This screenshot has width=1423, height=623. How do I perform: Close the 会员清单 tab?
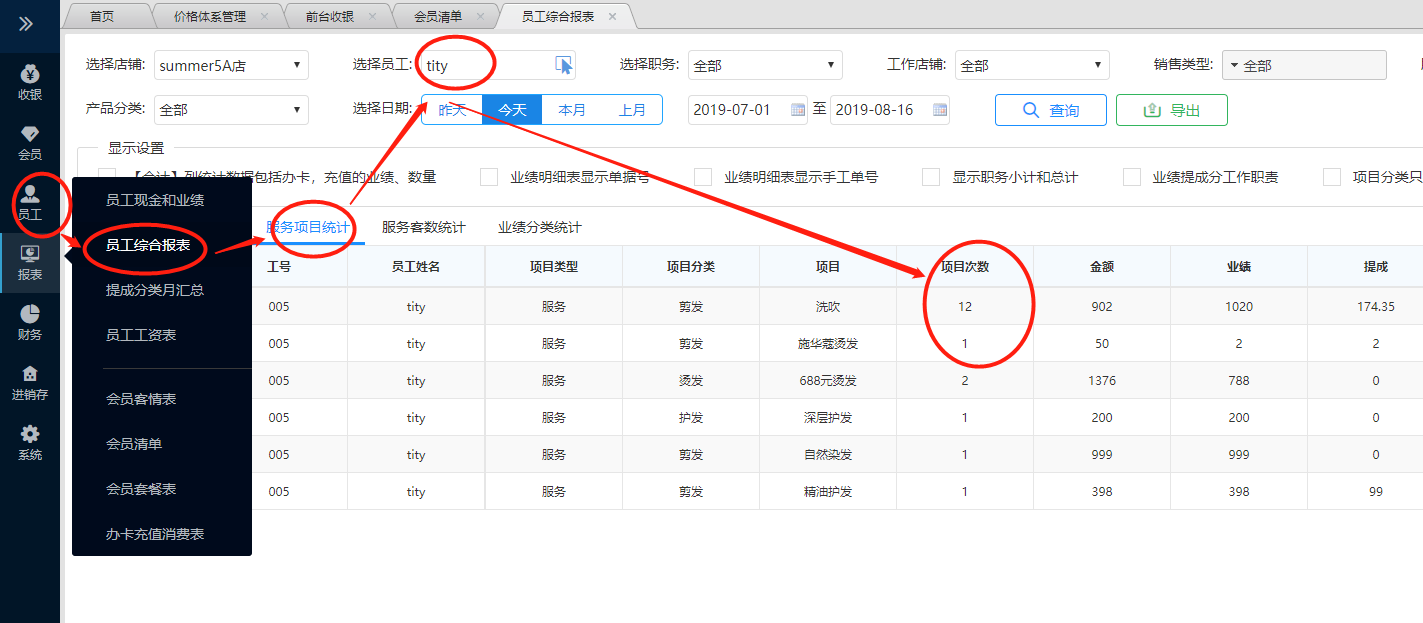coord(480,17)
